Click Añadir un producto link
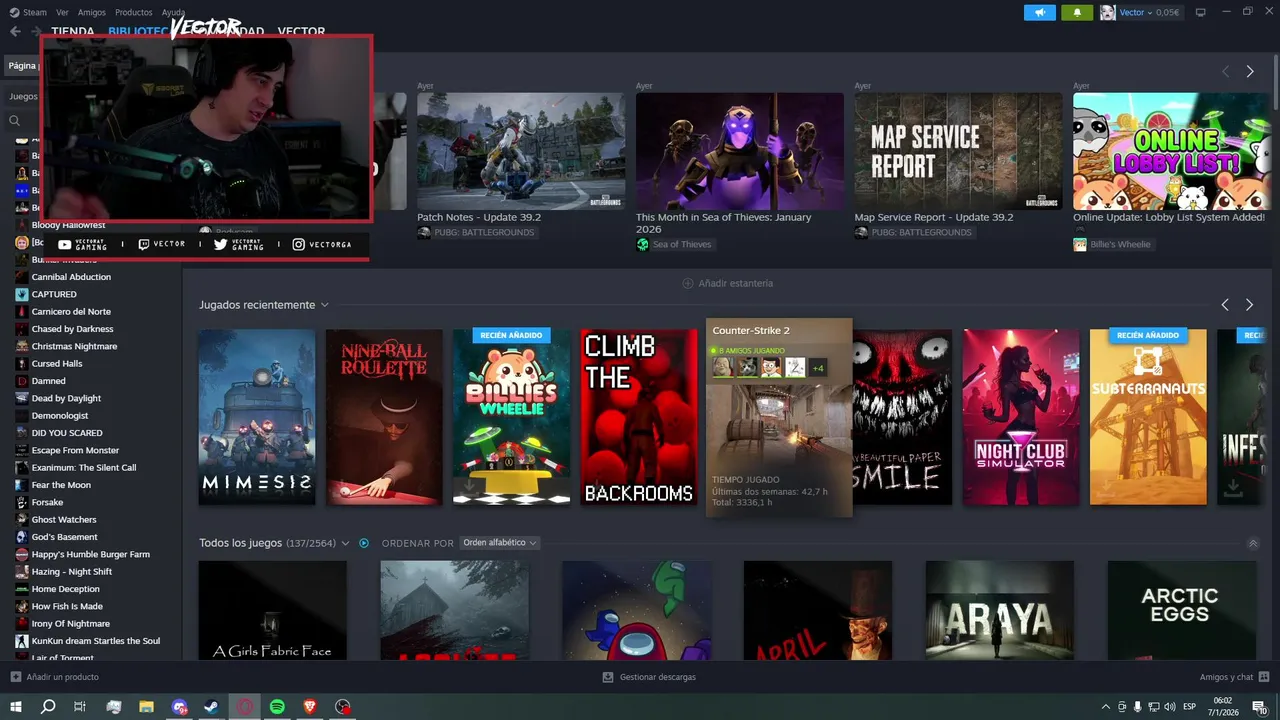Viewport: 1280px width, 720px height. point(54,677)
